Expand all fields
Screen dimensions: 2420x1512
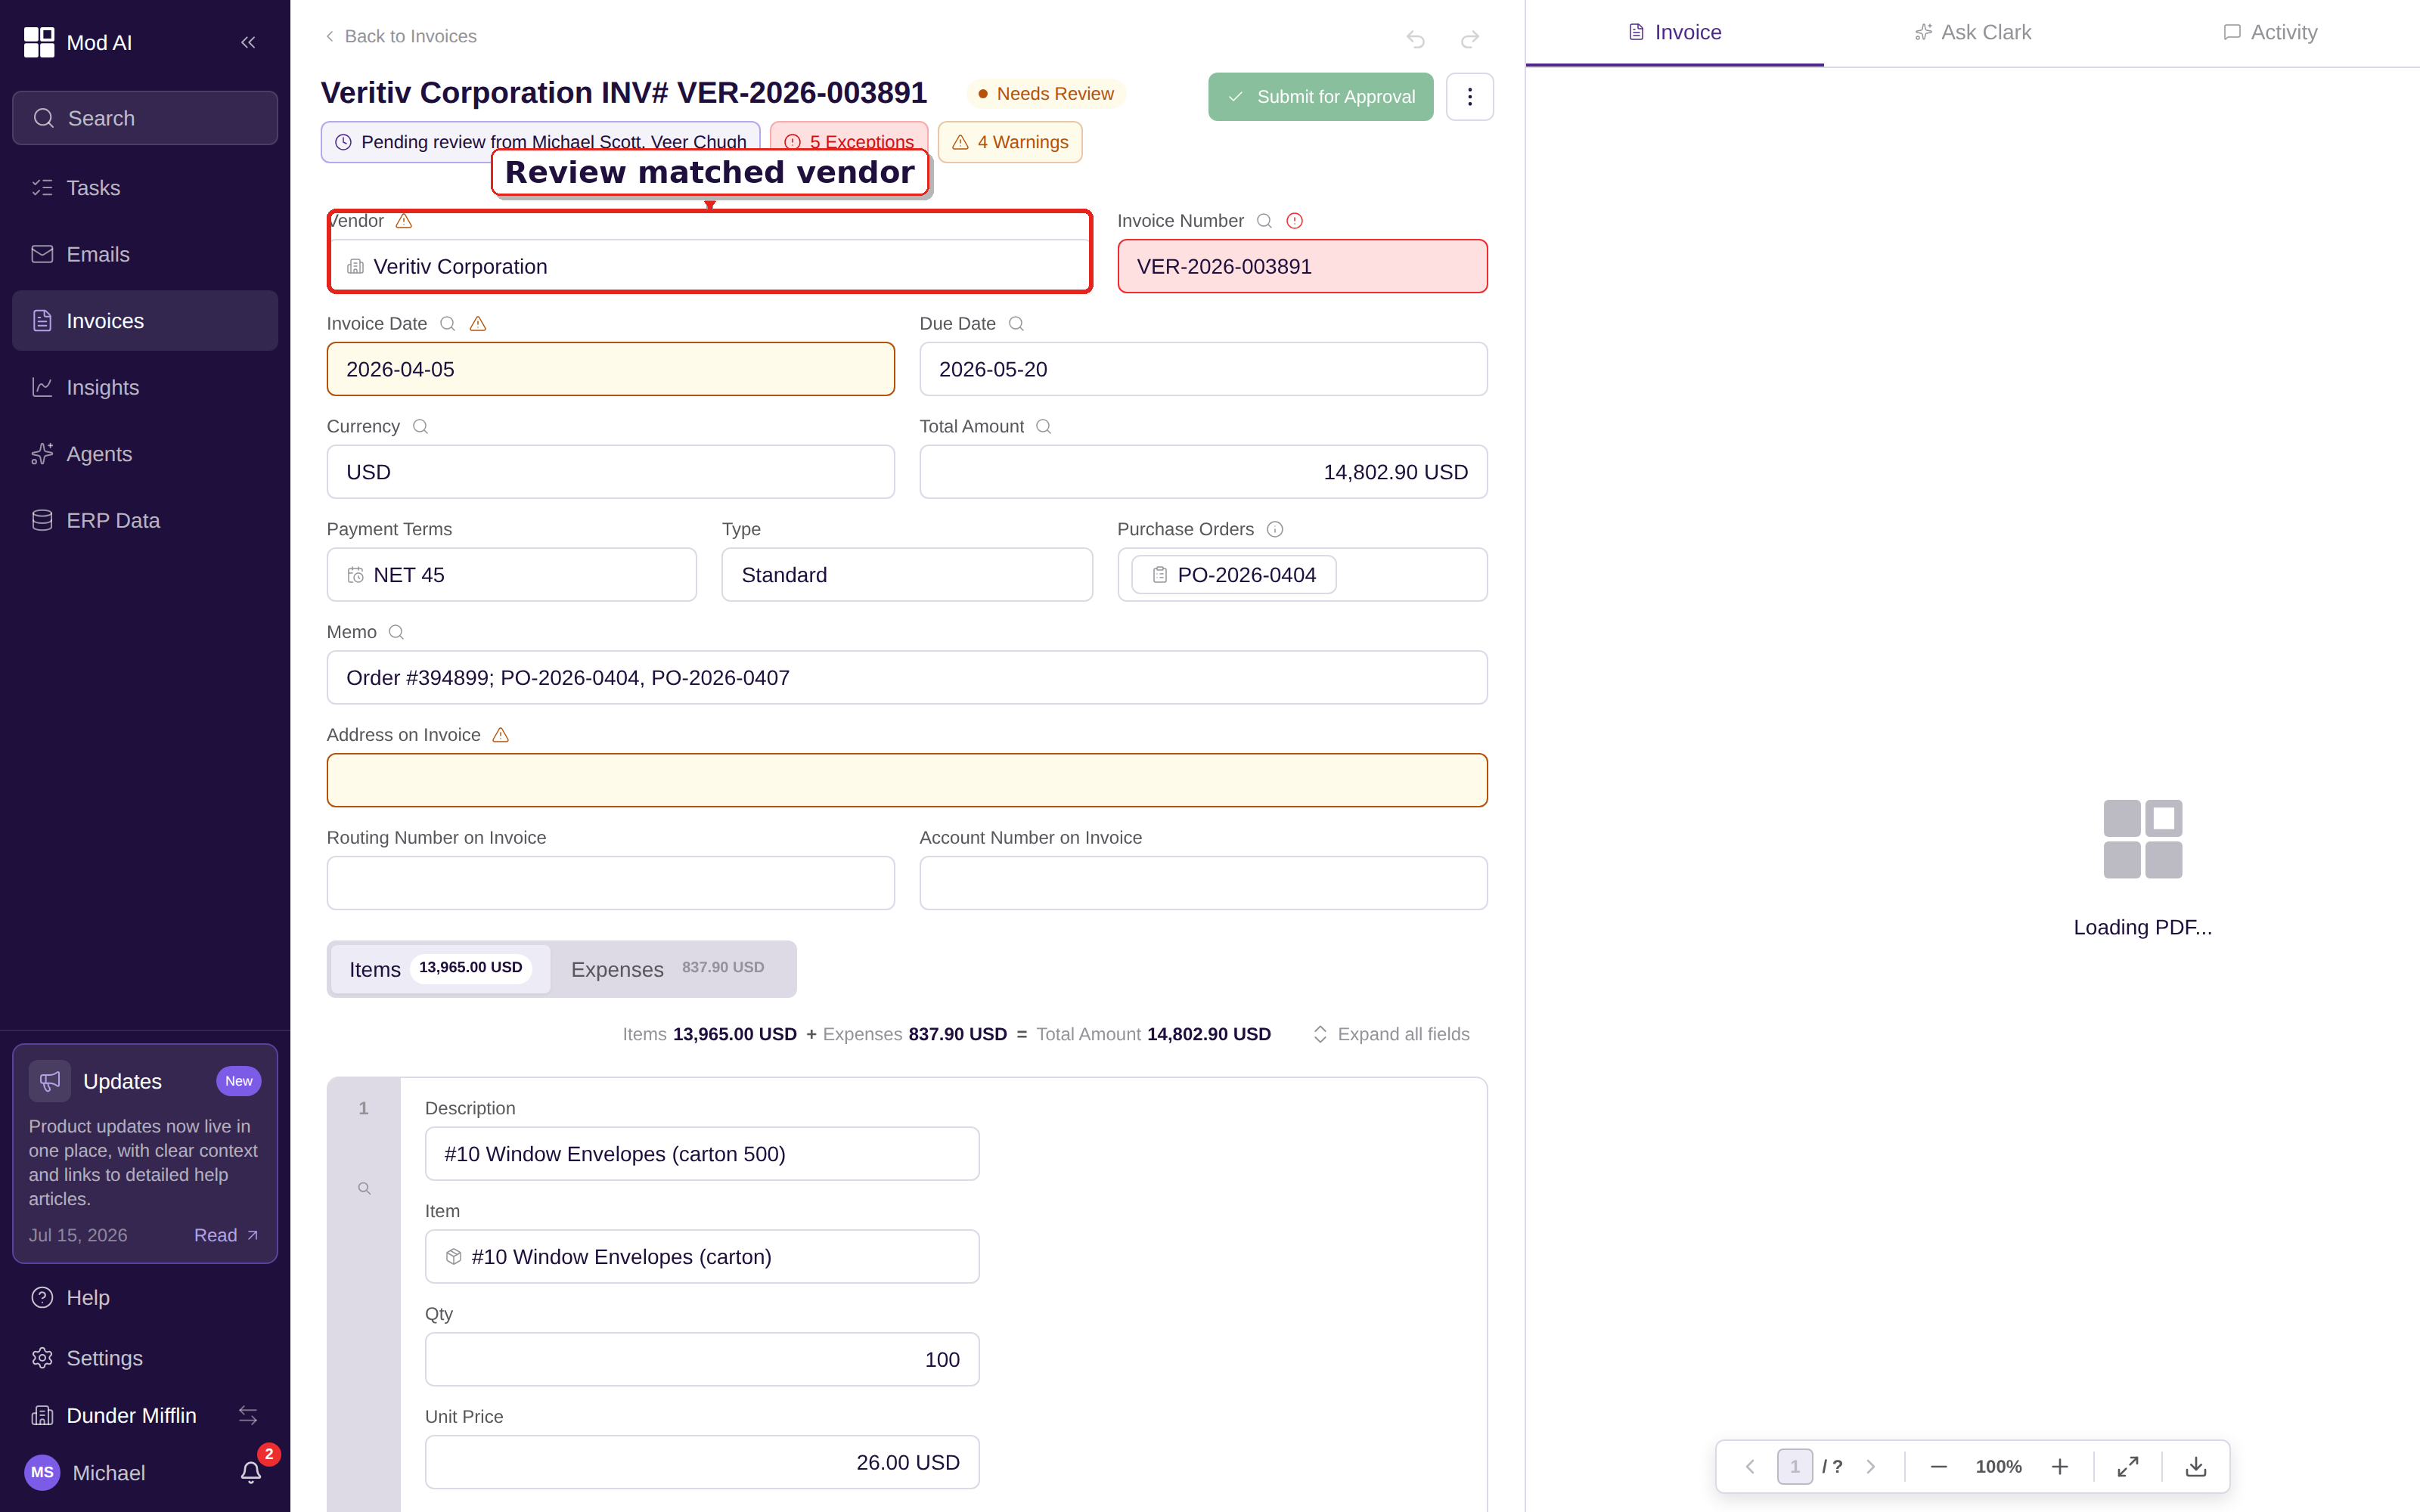[1391, 1034]
